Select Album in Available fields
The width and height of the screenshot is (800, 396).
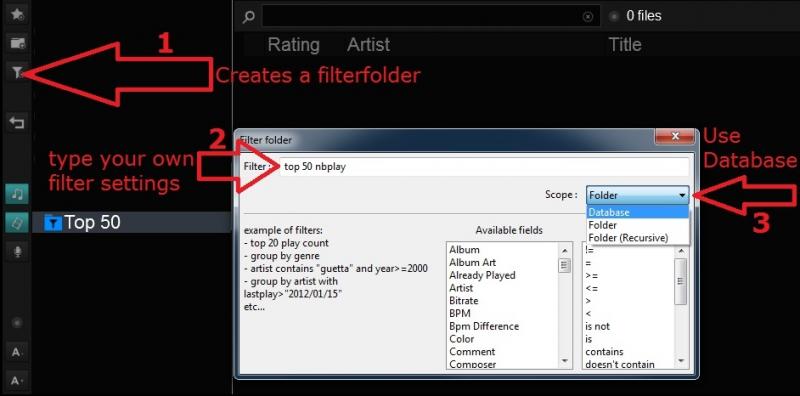pyautogui.click(x=464, y=250)
